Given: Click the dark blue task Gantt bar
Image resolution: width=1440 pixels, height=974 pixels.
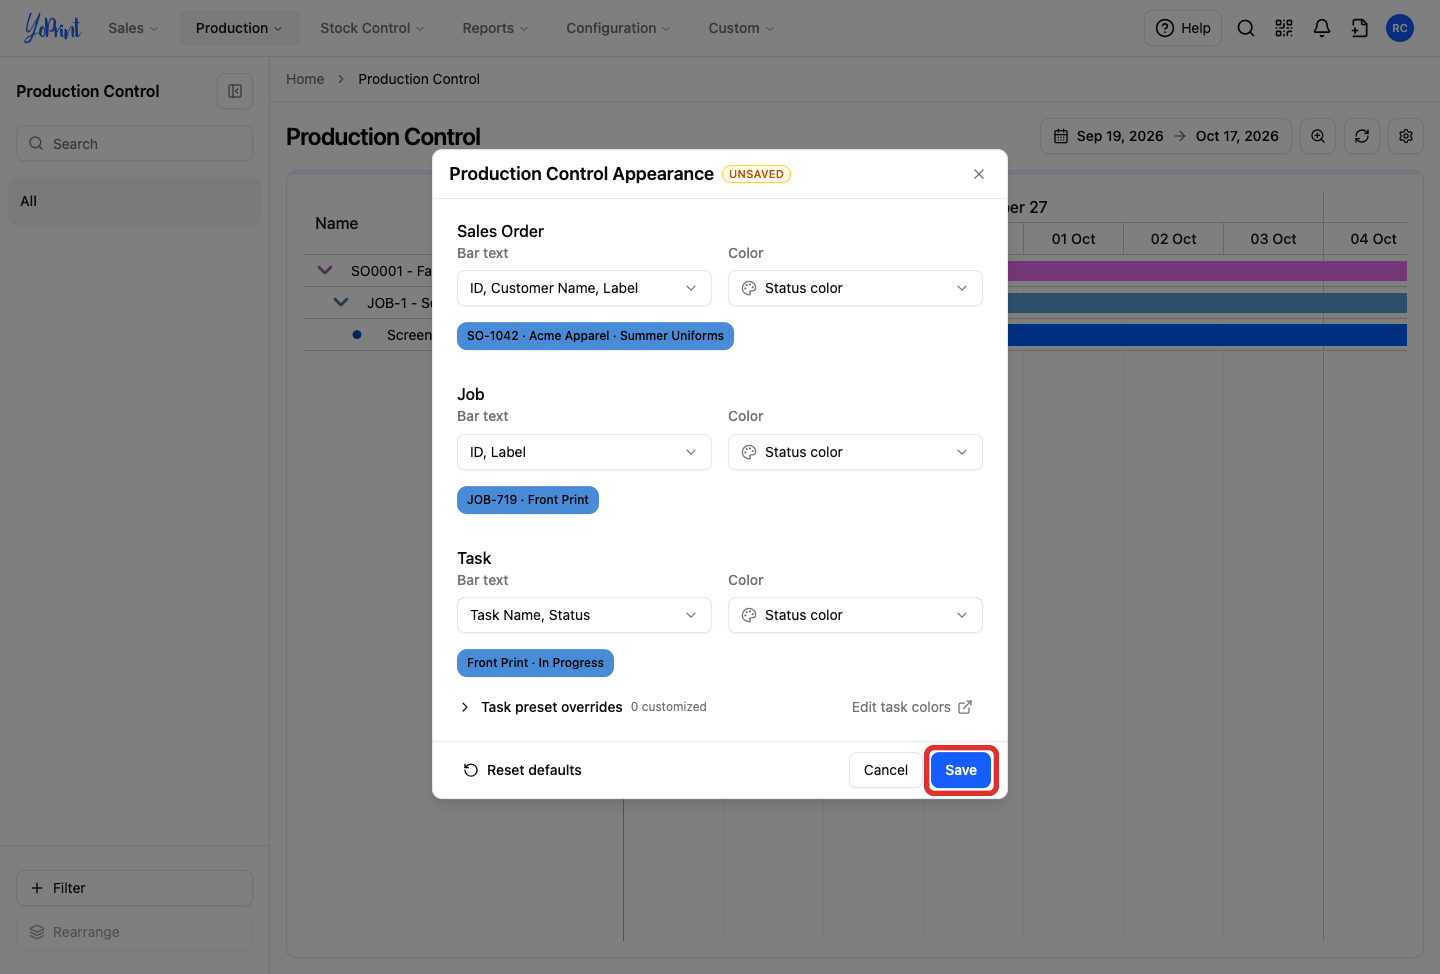Looking at the screenshot, I should pos(1207,335).
